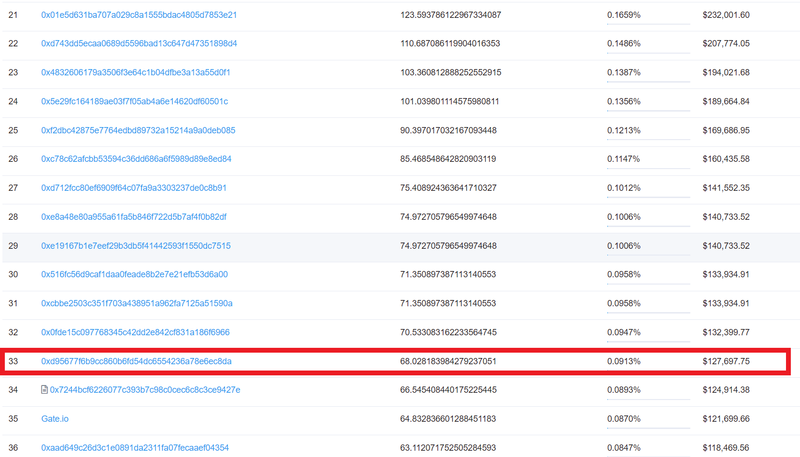Click the 0.1387% percentage value

[x=623, y=72]
